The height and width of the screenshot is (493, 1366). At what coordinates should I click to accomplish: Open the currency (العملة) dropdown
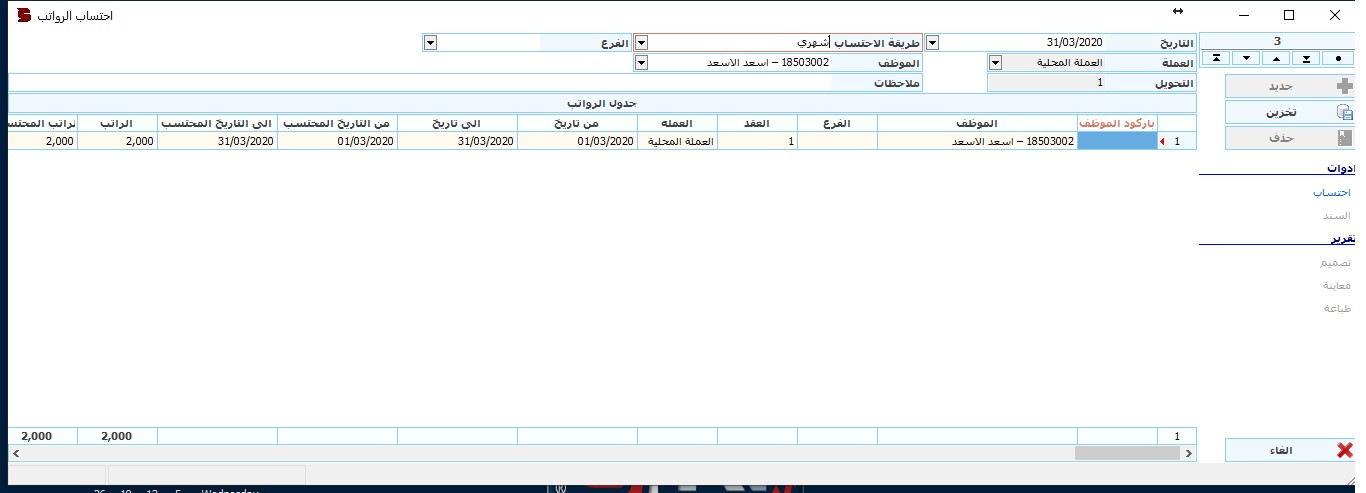point(995,62)
